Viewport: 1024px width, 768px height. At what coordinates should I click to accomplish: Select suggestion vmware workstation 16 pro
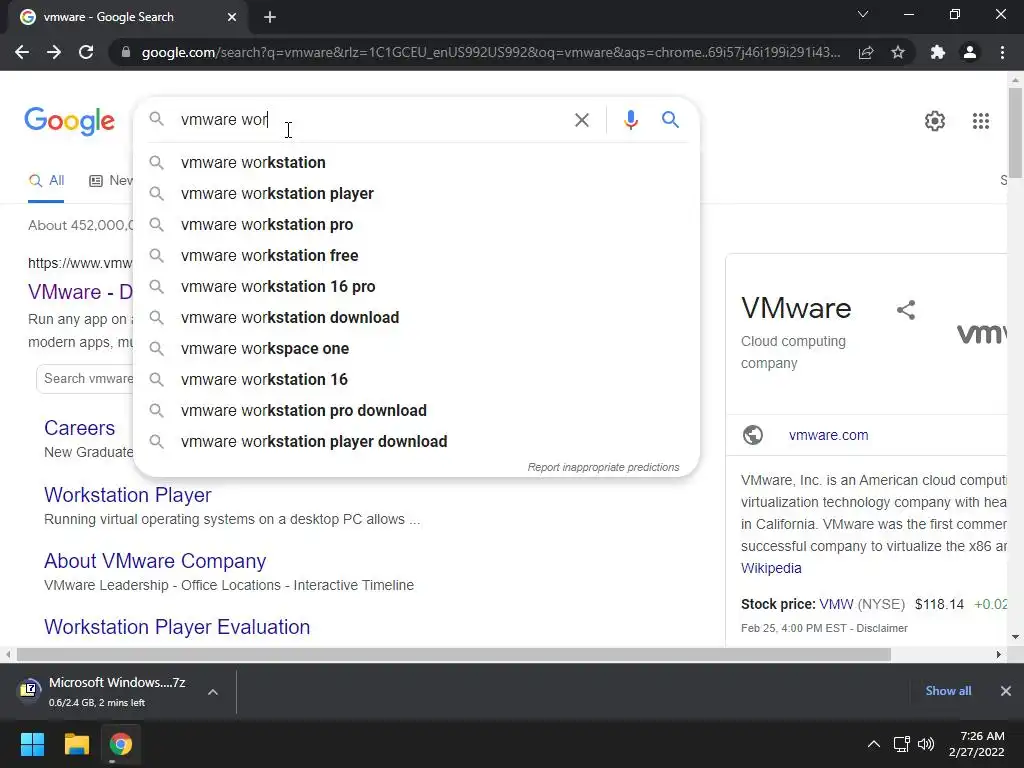(416, 287)
